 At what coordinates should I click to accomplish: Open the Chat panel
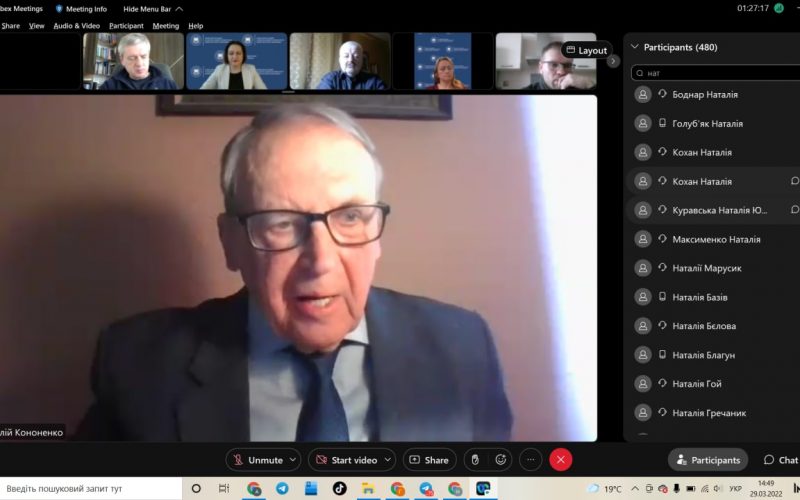click(x=780, y=460)
